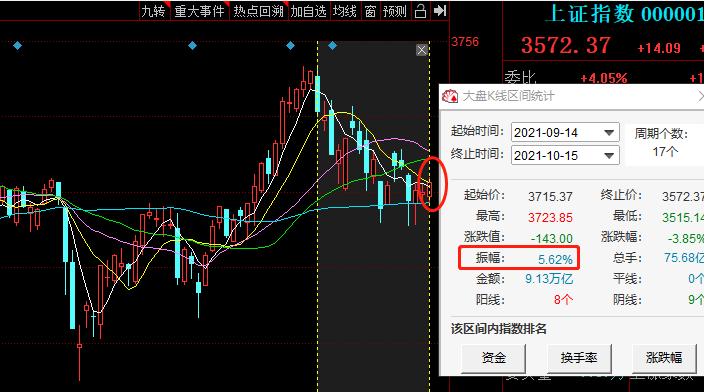
Task: Show 重大事件 on the chart
Action: (x=200, y=11)
